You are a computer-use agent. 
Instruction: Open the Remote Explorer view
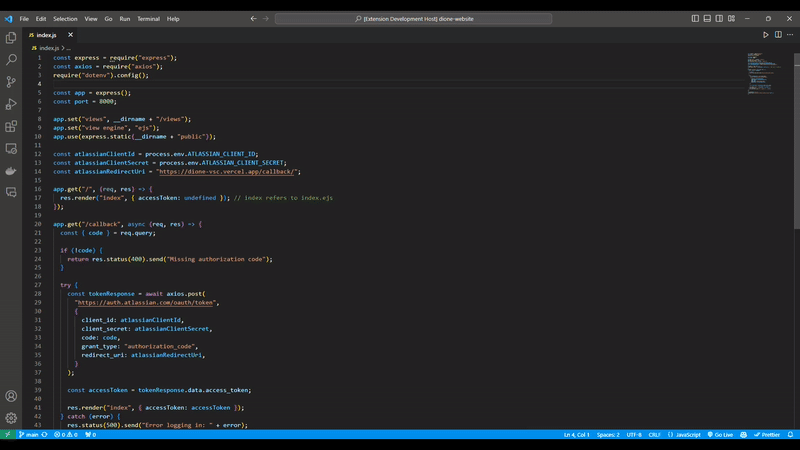tap(11, 148)
